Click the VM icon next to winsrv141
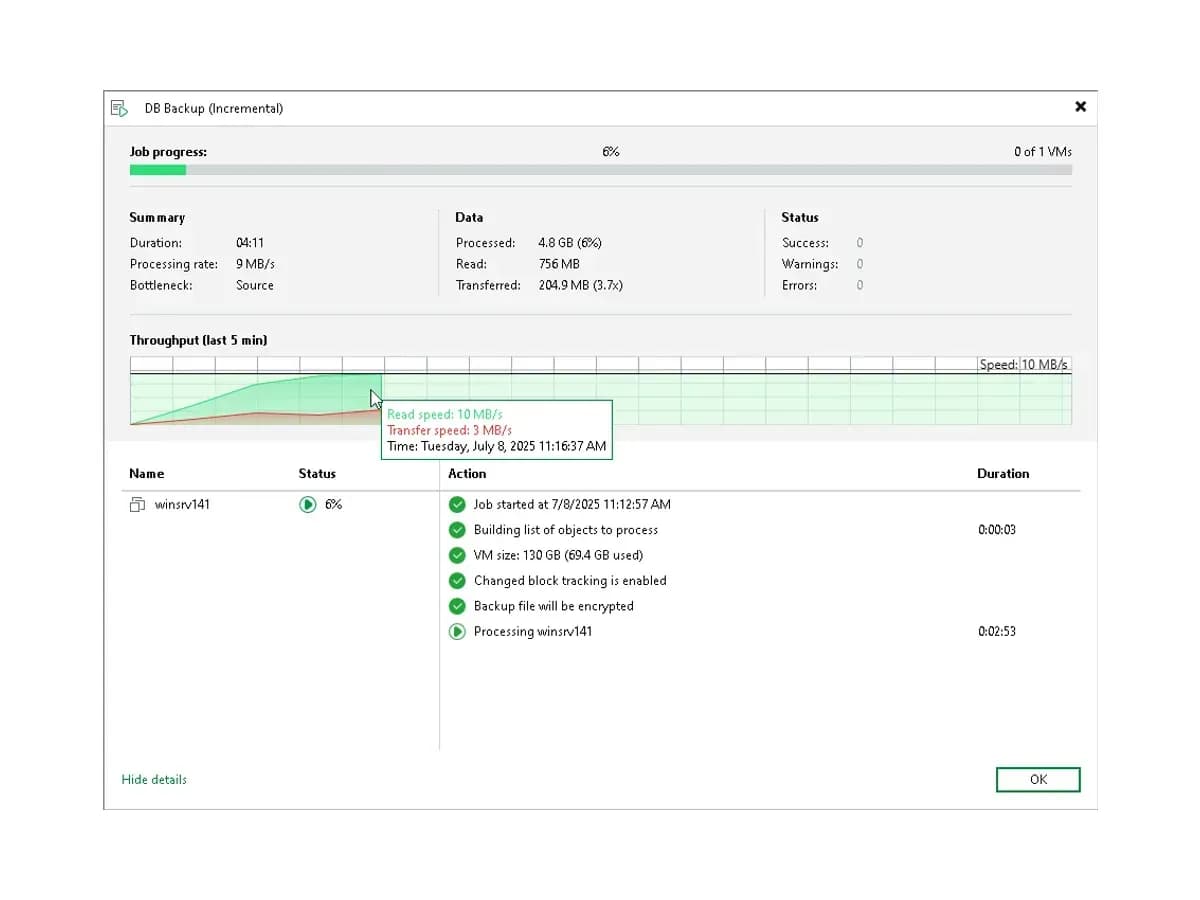Viewport: 1200px width, 900px height. point(137,505)
